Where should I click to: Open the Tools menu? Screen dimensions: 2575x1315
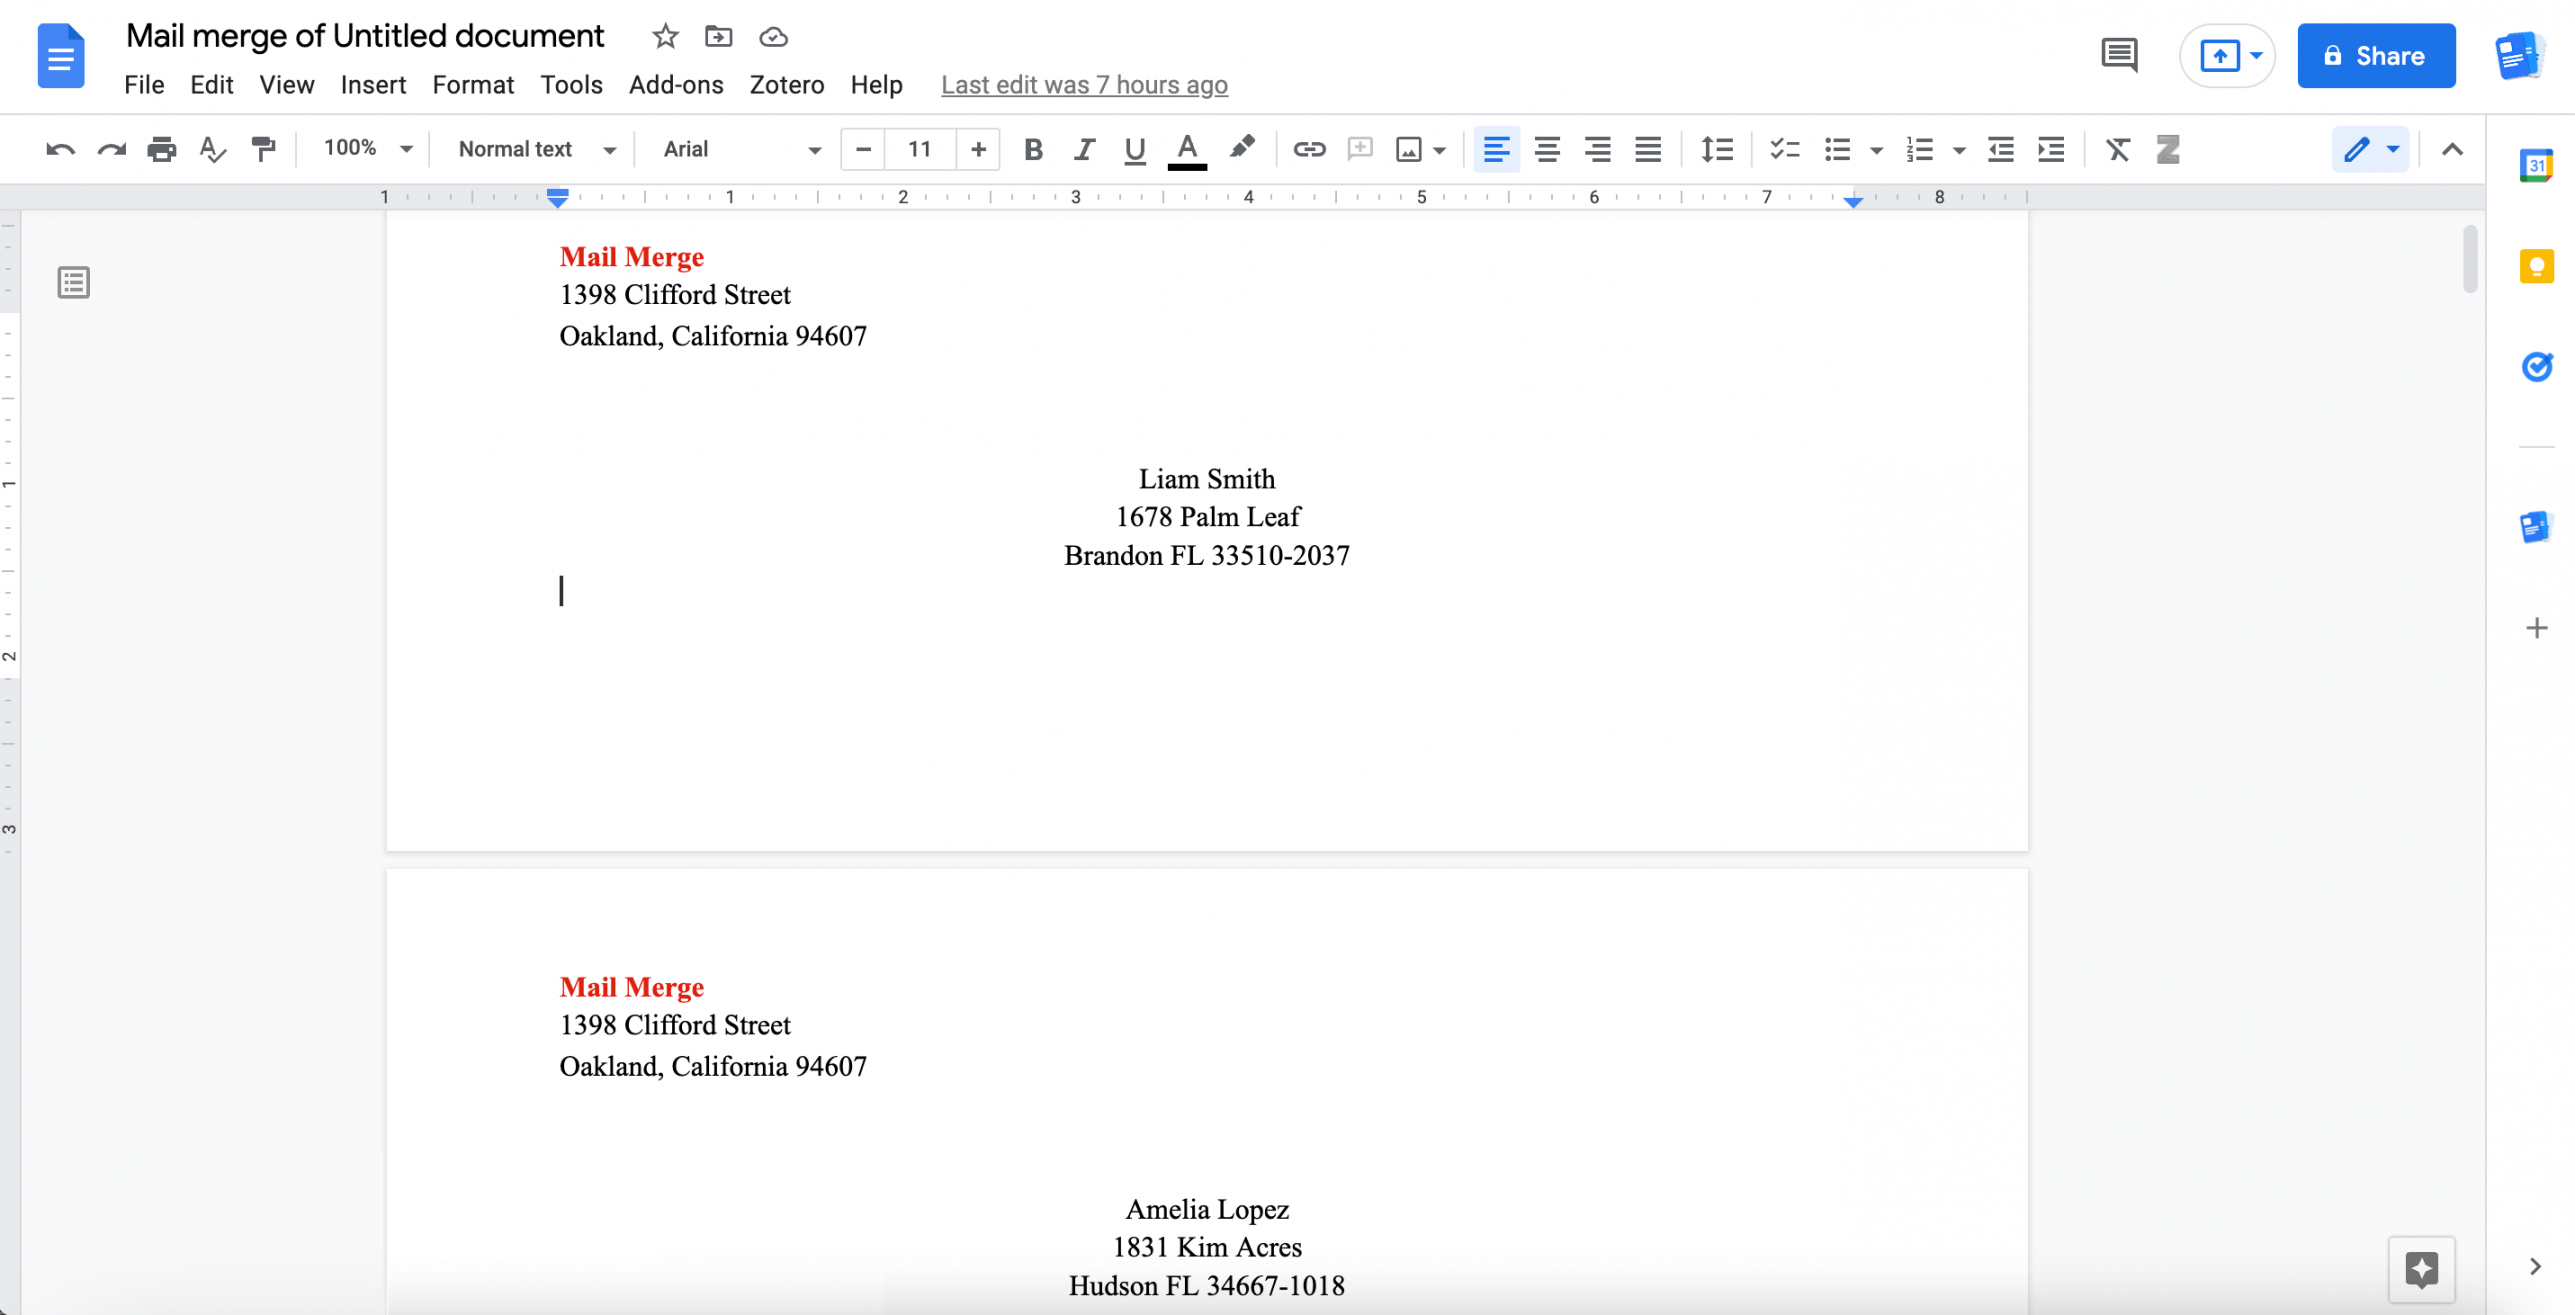[570, 84]
